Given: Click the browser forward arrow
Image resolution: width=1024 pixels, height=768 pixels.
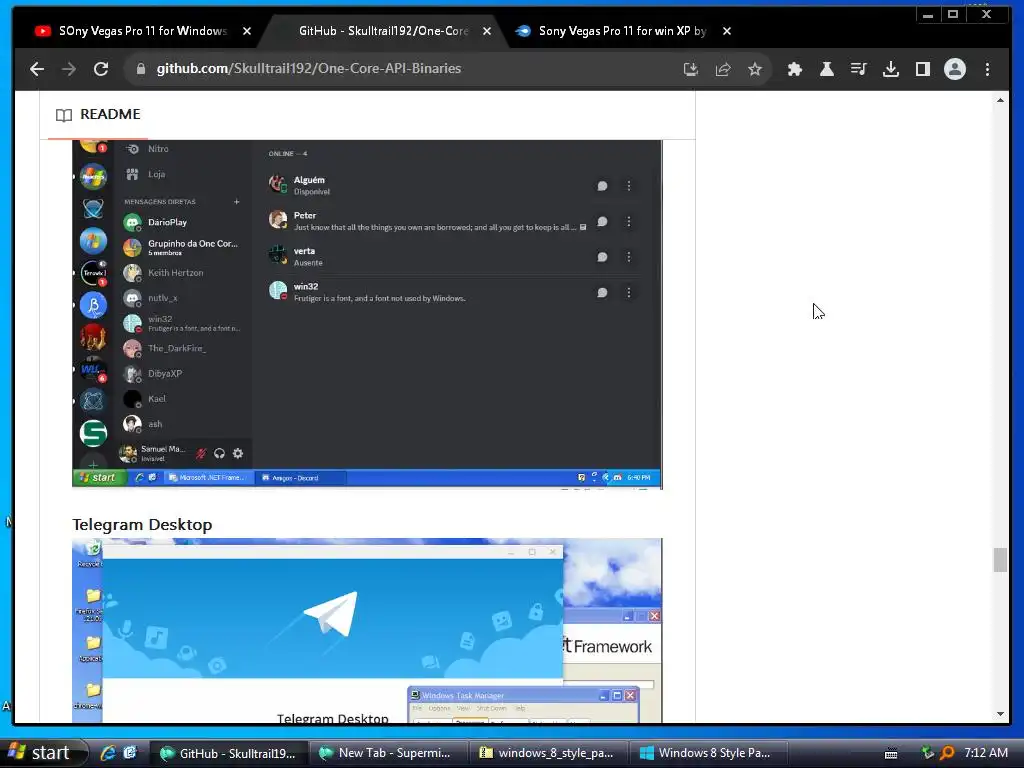Looking at the screenshot, I should (69, 69).
